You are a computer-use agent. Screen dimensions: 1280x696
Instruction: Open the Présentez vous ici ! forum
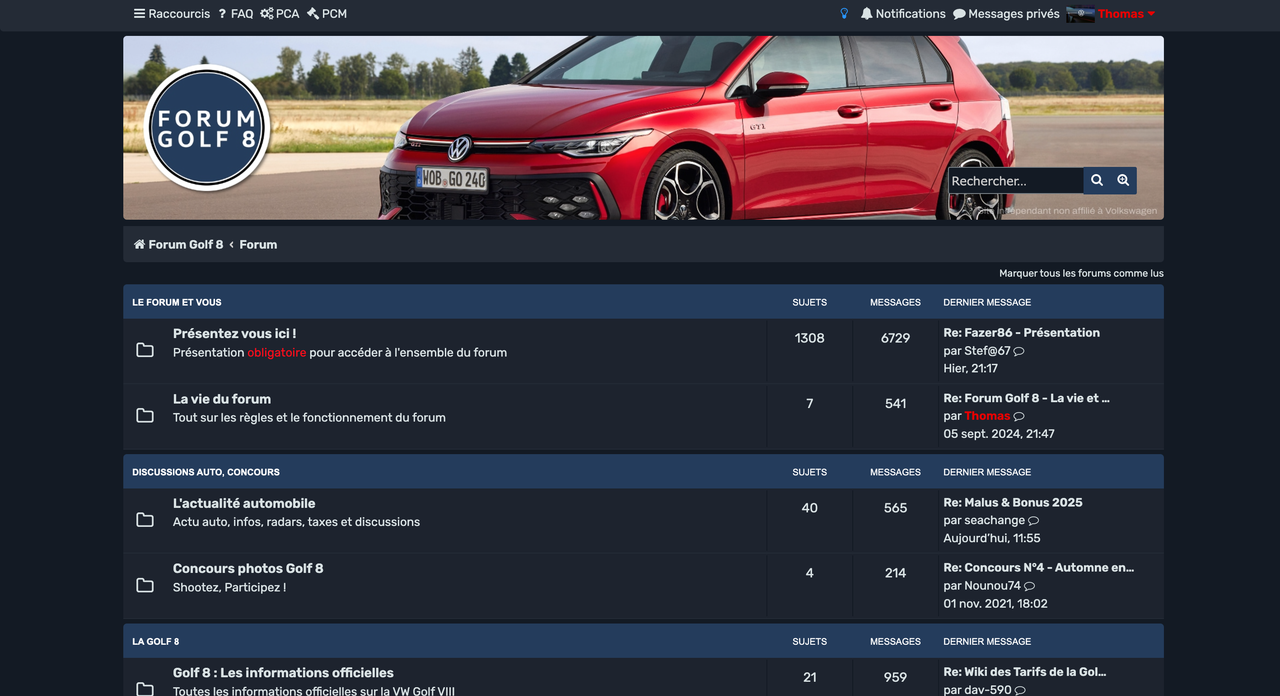pyautogui.click(x=234, y=333)
